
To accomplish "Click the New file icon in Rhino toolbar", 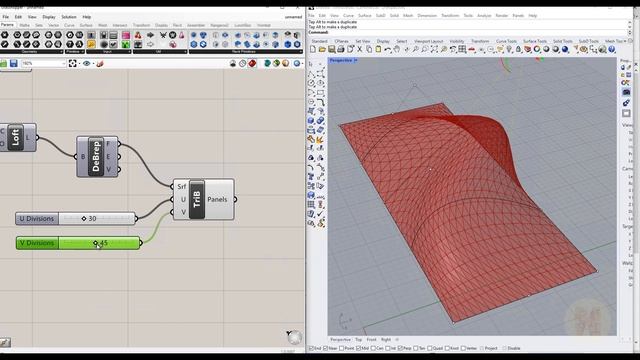I will (313, 49).
